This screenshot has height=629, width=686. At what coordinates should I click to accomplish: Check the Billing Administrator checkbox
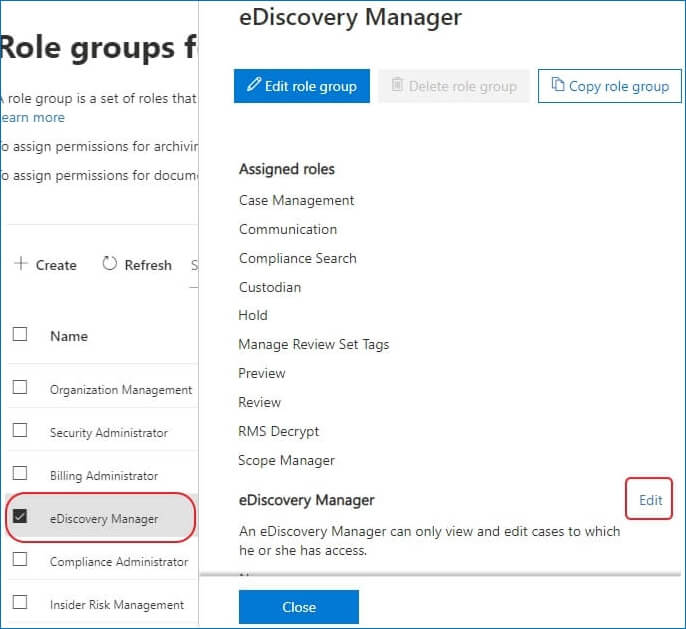(x=20, y=473)
